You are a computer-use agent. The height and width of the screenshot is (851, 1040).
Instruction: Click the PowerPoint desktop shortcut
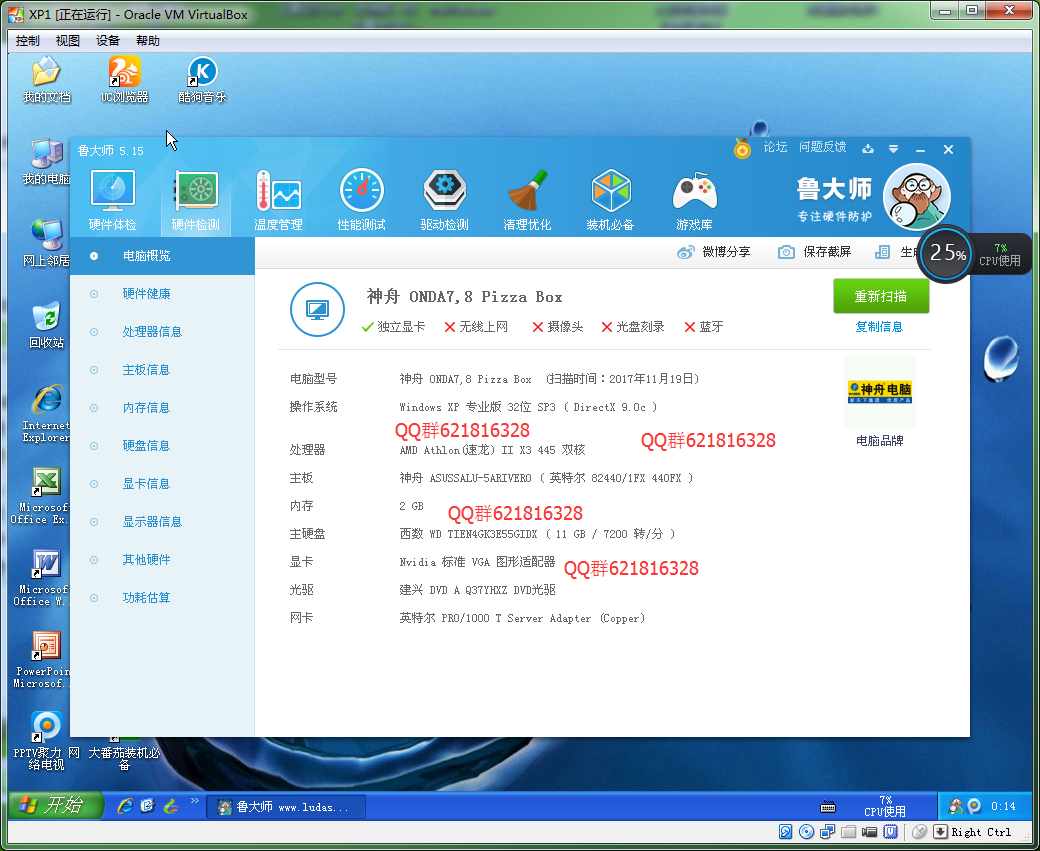[44, 659]
